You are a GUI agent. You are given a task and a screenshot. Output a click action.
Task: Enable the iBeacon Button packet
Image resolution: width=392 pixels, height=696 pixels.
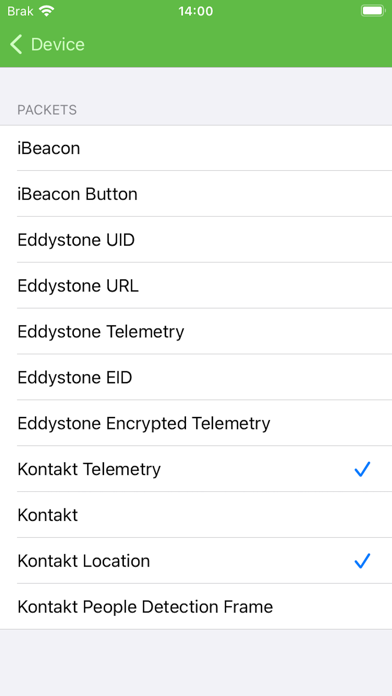pyautogui.click(x=196, y=194)
